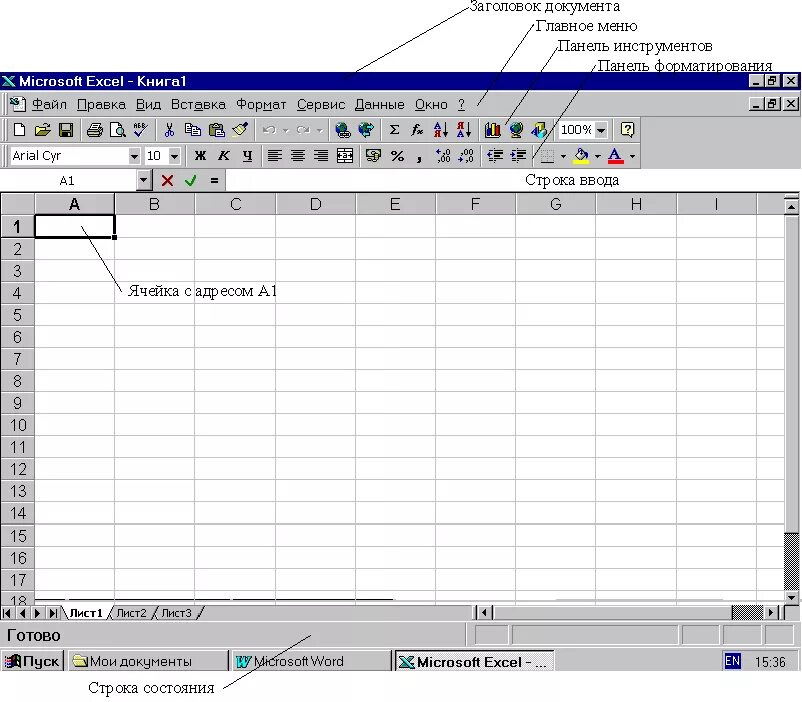The height and width of the screenshot is (702, 802).
Task: Open a file with the Open folder icon
Action: pos(42,130)
